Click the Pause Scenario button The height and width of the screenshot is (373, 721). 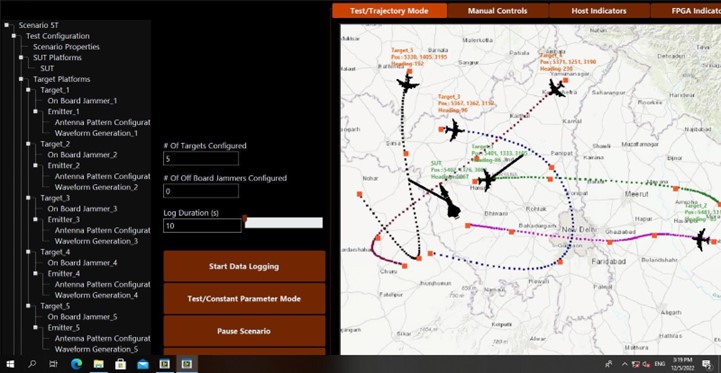pos(244,331)
